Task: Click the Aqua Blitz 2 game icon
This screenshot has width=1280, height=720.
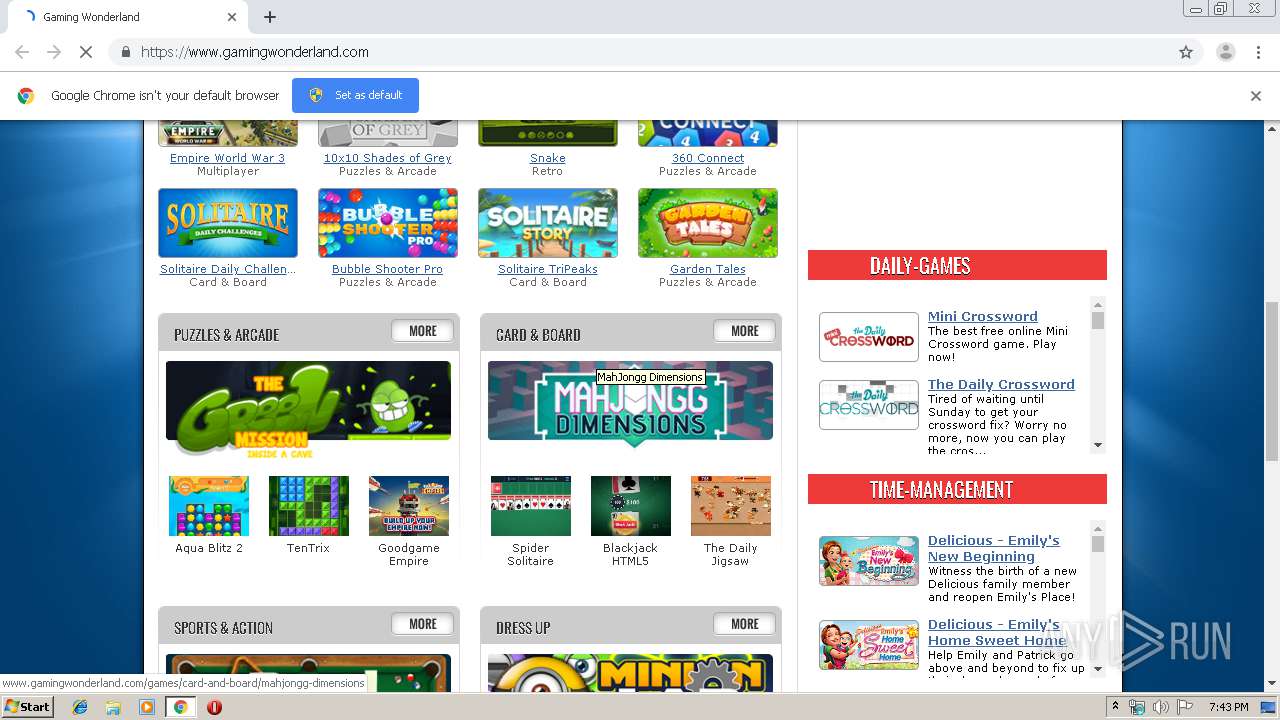Action: click(209, 506)
